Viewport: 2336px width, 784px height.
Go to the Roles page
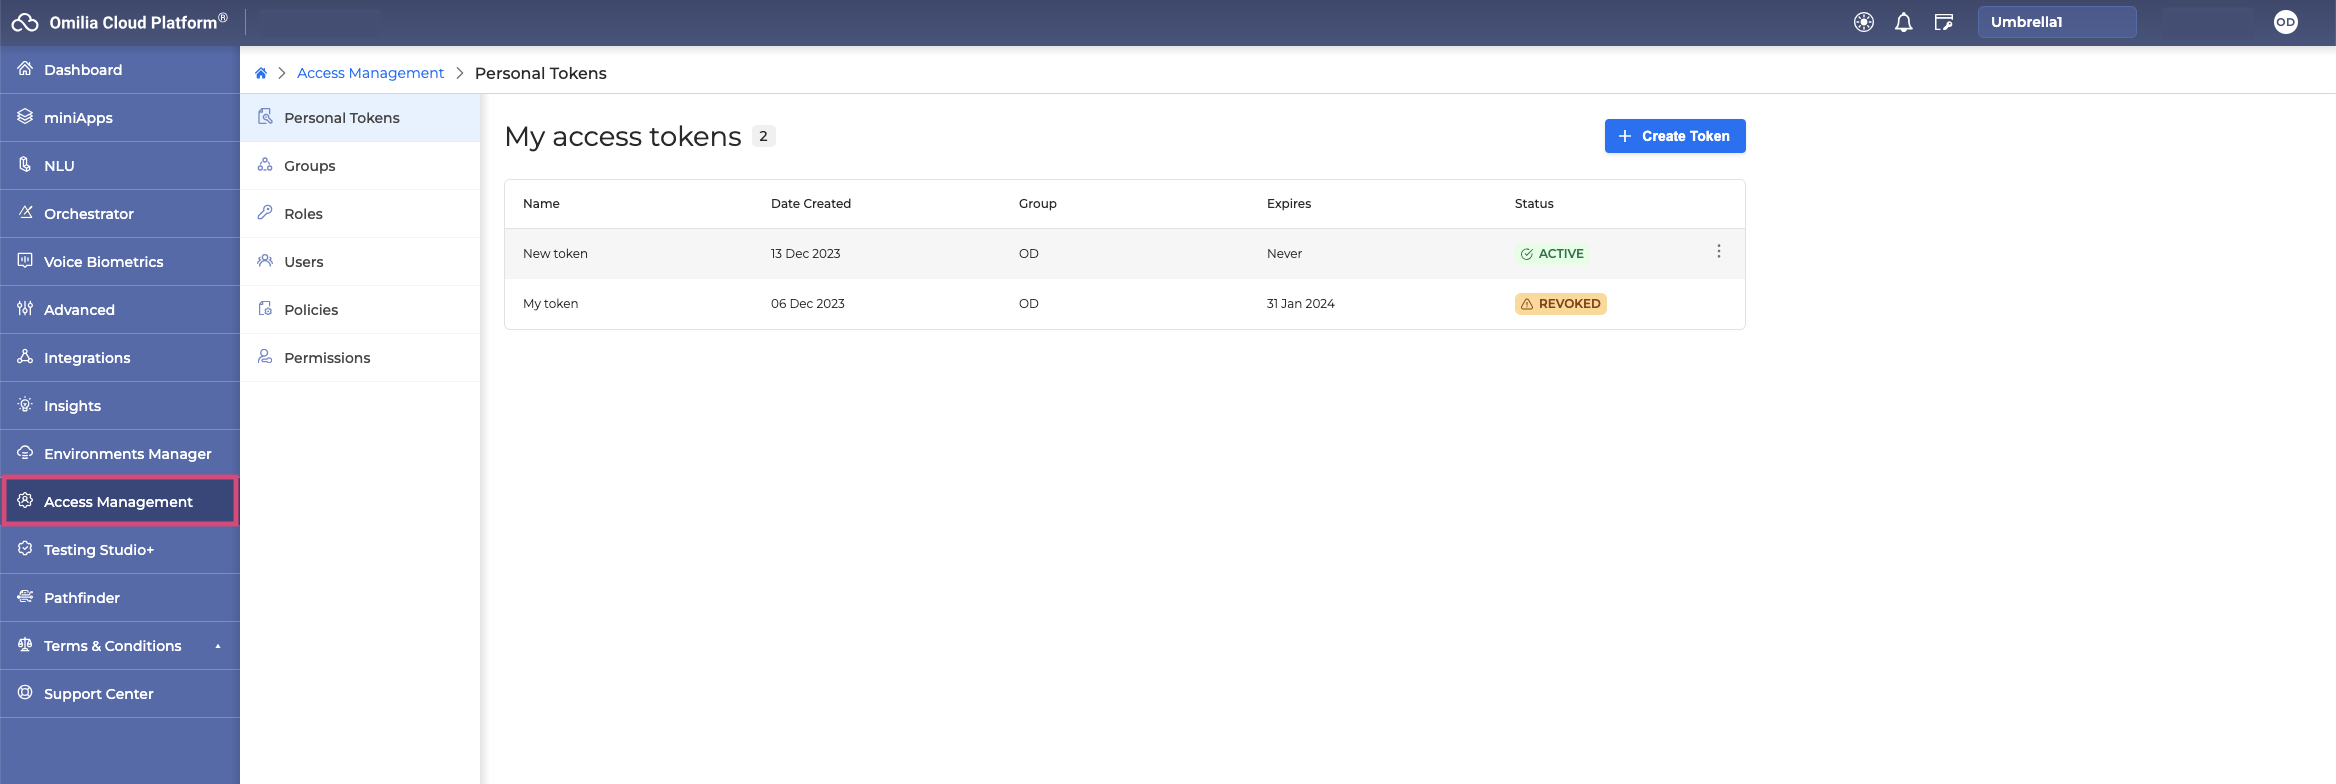303,214
